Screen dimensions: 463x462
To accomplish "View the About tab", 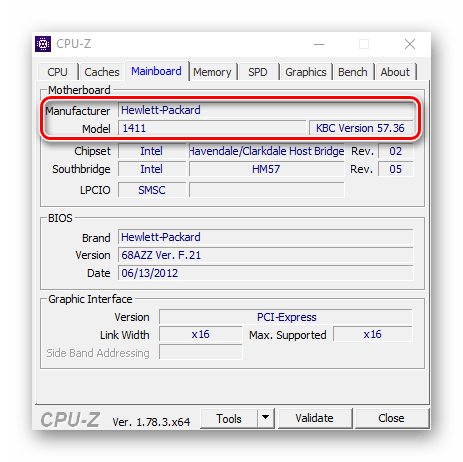I will (395, 72).
